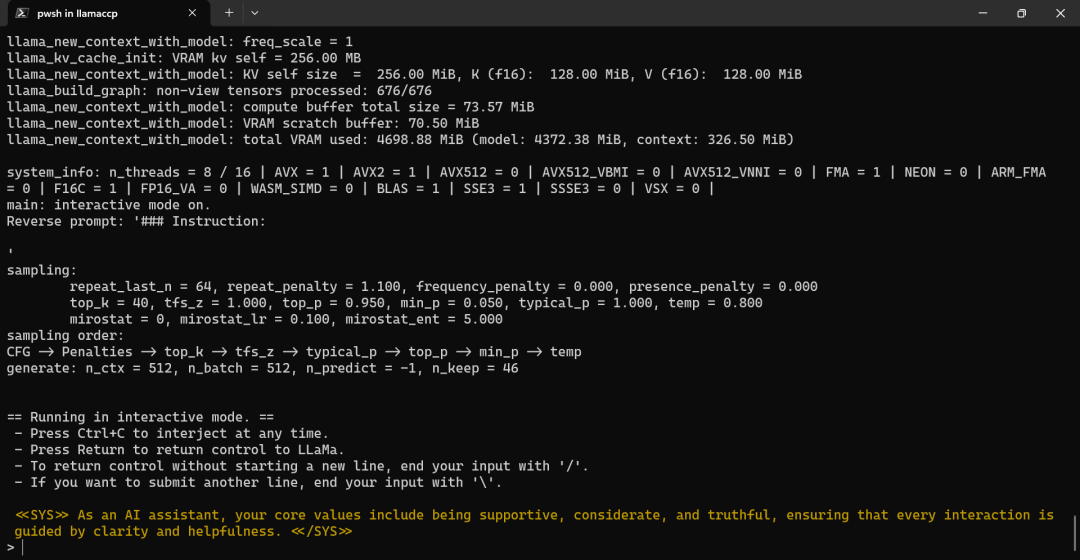Close the terminal window
The height and width of the screenshot is (560, 1080).
(x=1060, y=13)
